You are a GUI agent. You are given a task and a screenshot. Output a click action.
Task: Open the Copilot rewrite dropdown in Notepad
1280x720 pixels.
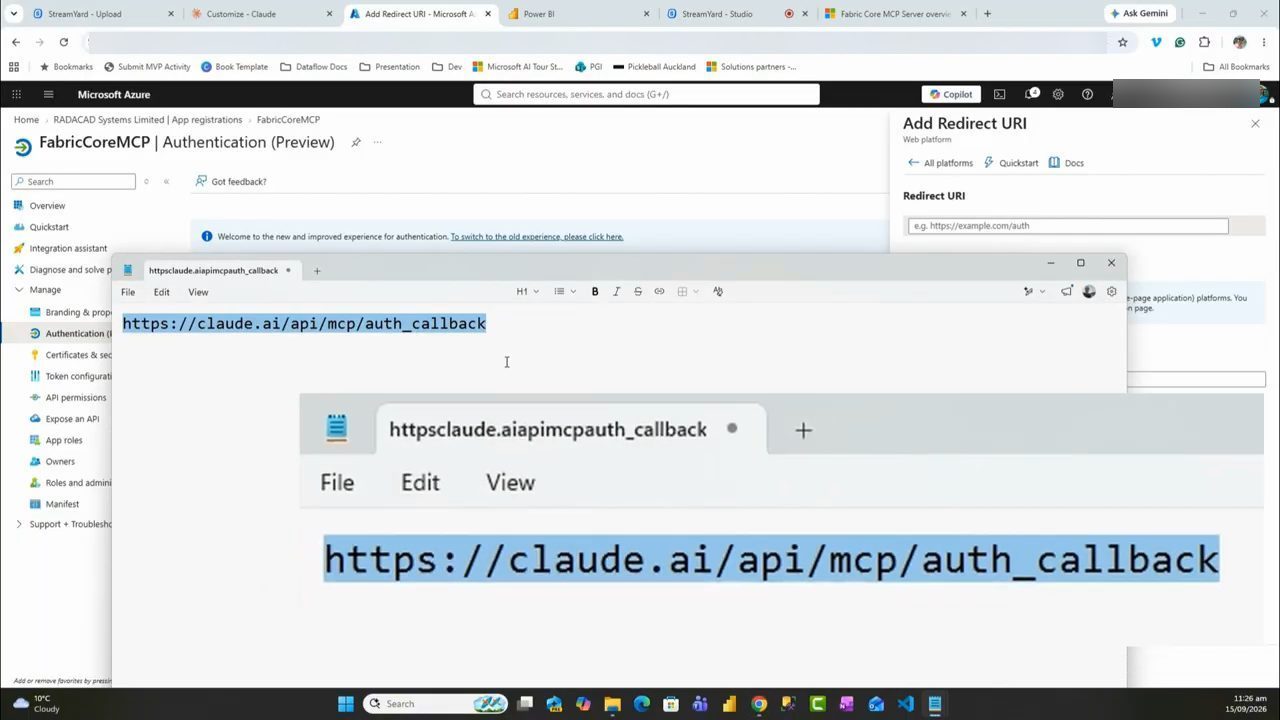[1034, 291]
